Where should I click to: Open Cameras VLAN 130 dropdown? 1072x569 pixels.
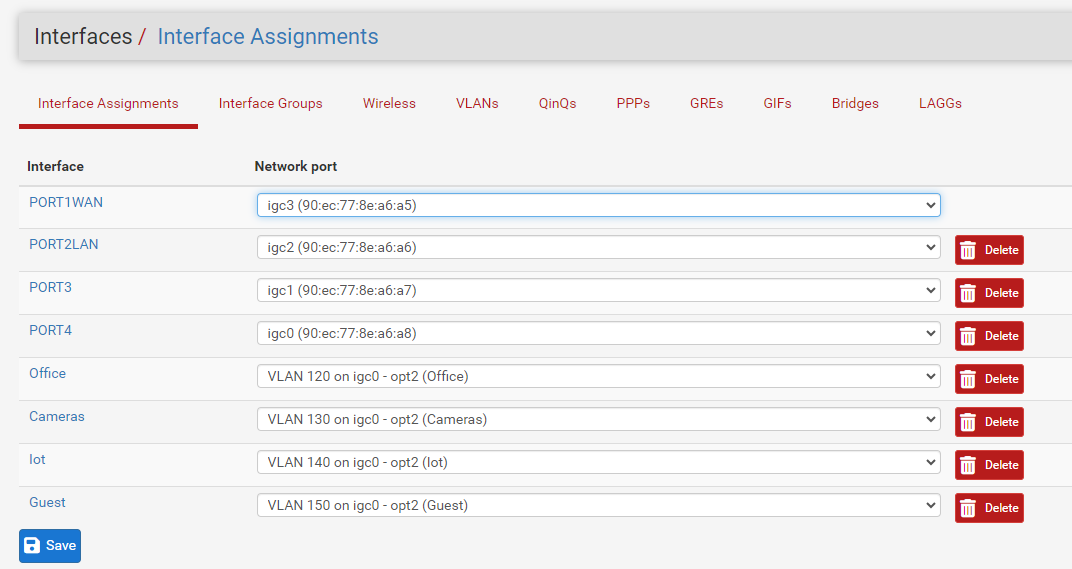(599, 420)
